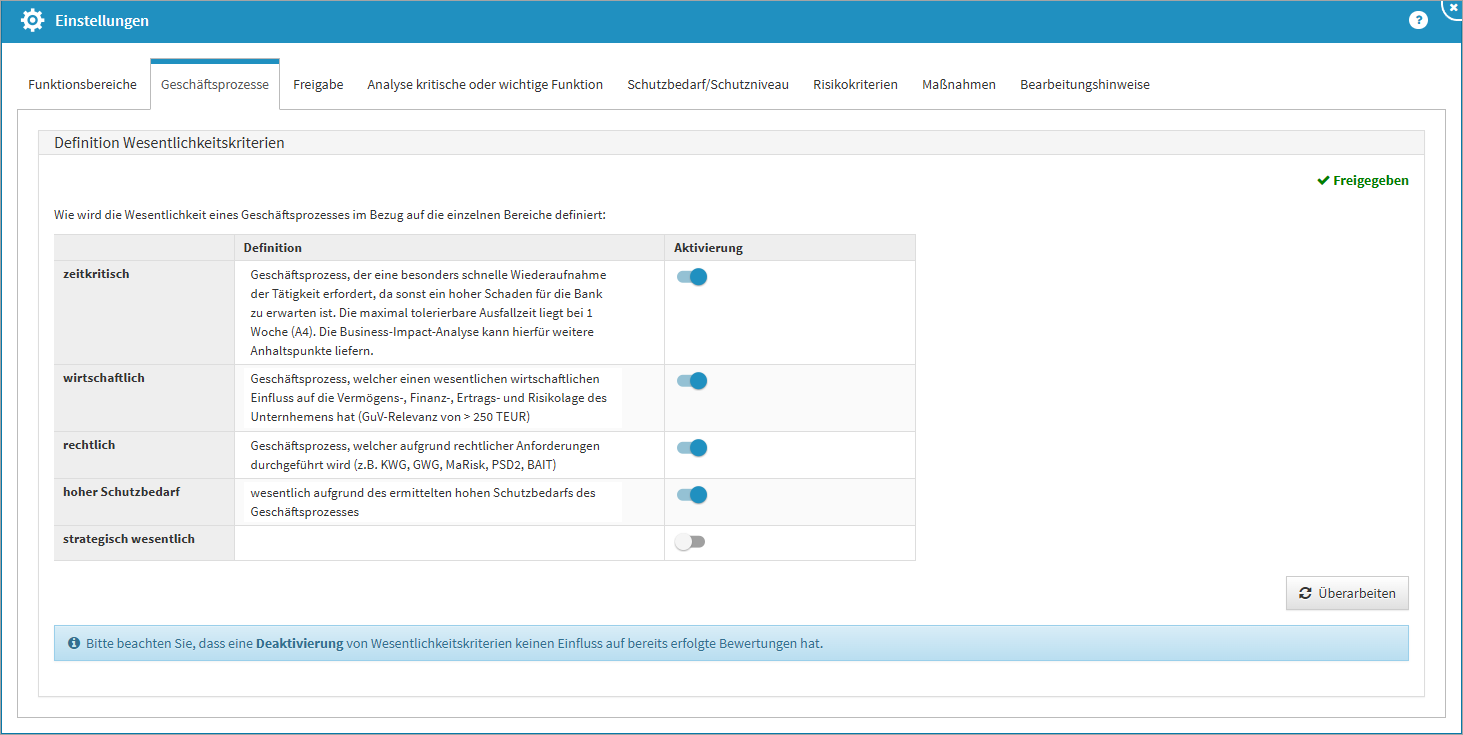Click the empty strategisch wesentlich definition cell
Image resolution: width=1463 pixels, height=735 pixels.
click(x=449, y=542)
